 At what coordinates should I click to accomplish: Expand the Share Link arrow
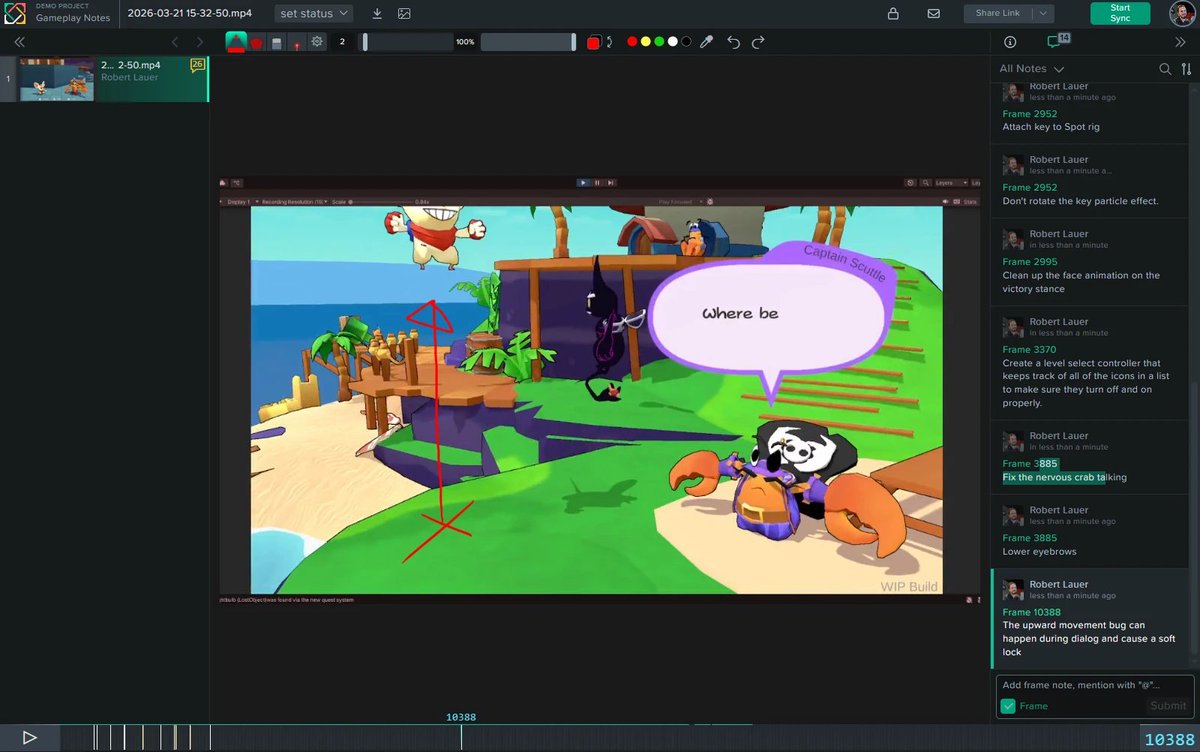pyautogui.click(x=1043, y=13)
